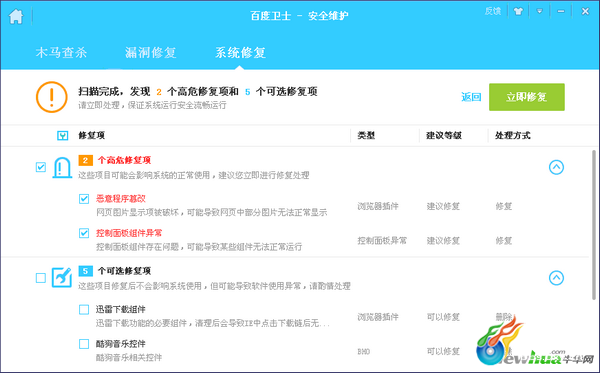
Task: Uncheck the 控制面板组件异常 checkbox
Action: (x=84, y=233)
